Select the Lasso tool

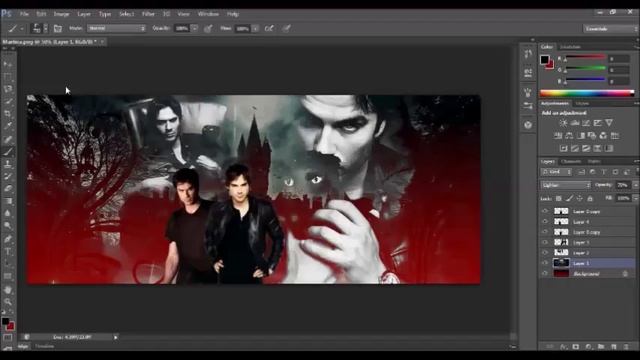[x=8, y=89]
